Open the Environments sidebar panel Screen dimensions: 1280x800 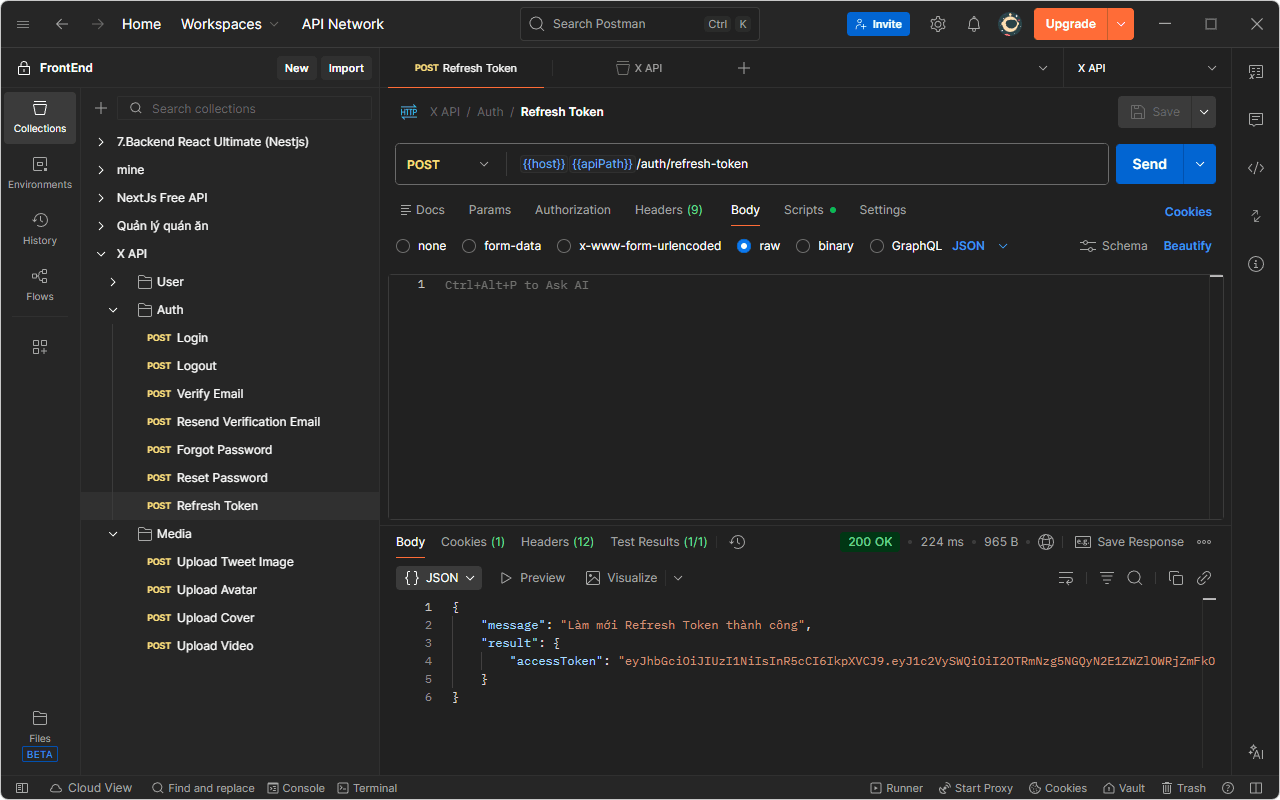pyautogui.click(x=40, y=173)
